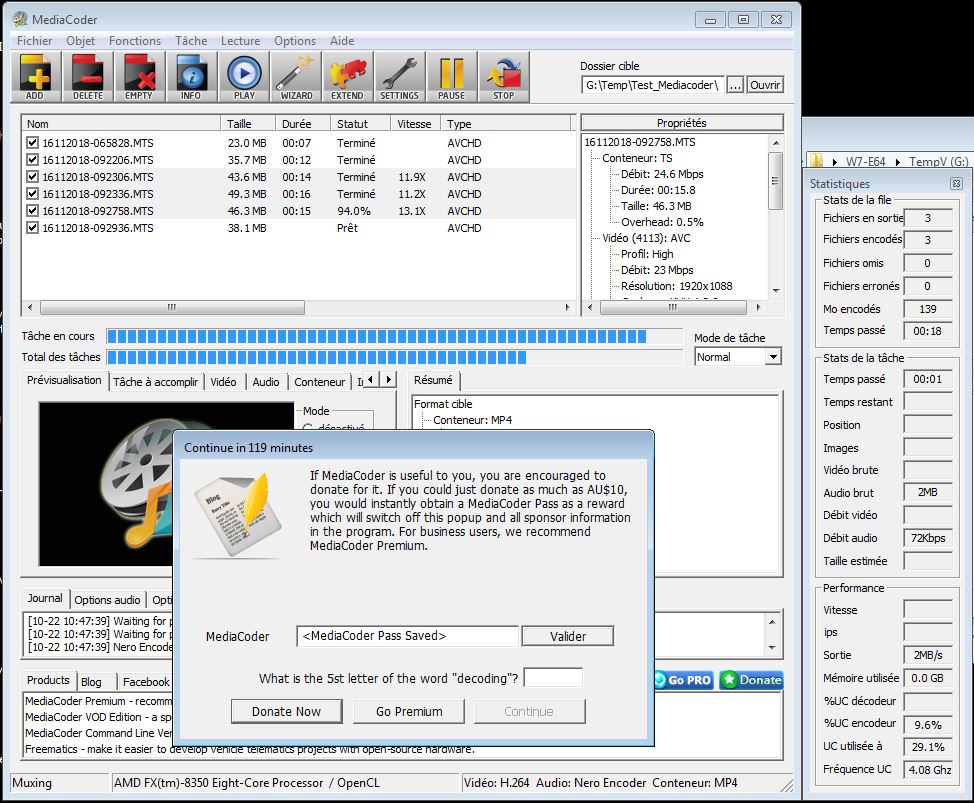Uncheck file 16112018-092336.MTS

point(32,194)
